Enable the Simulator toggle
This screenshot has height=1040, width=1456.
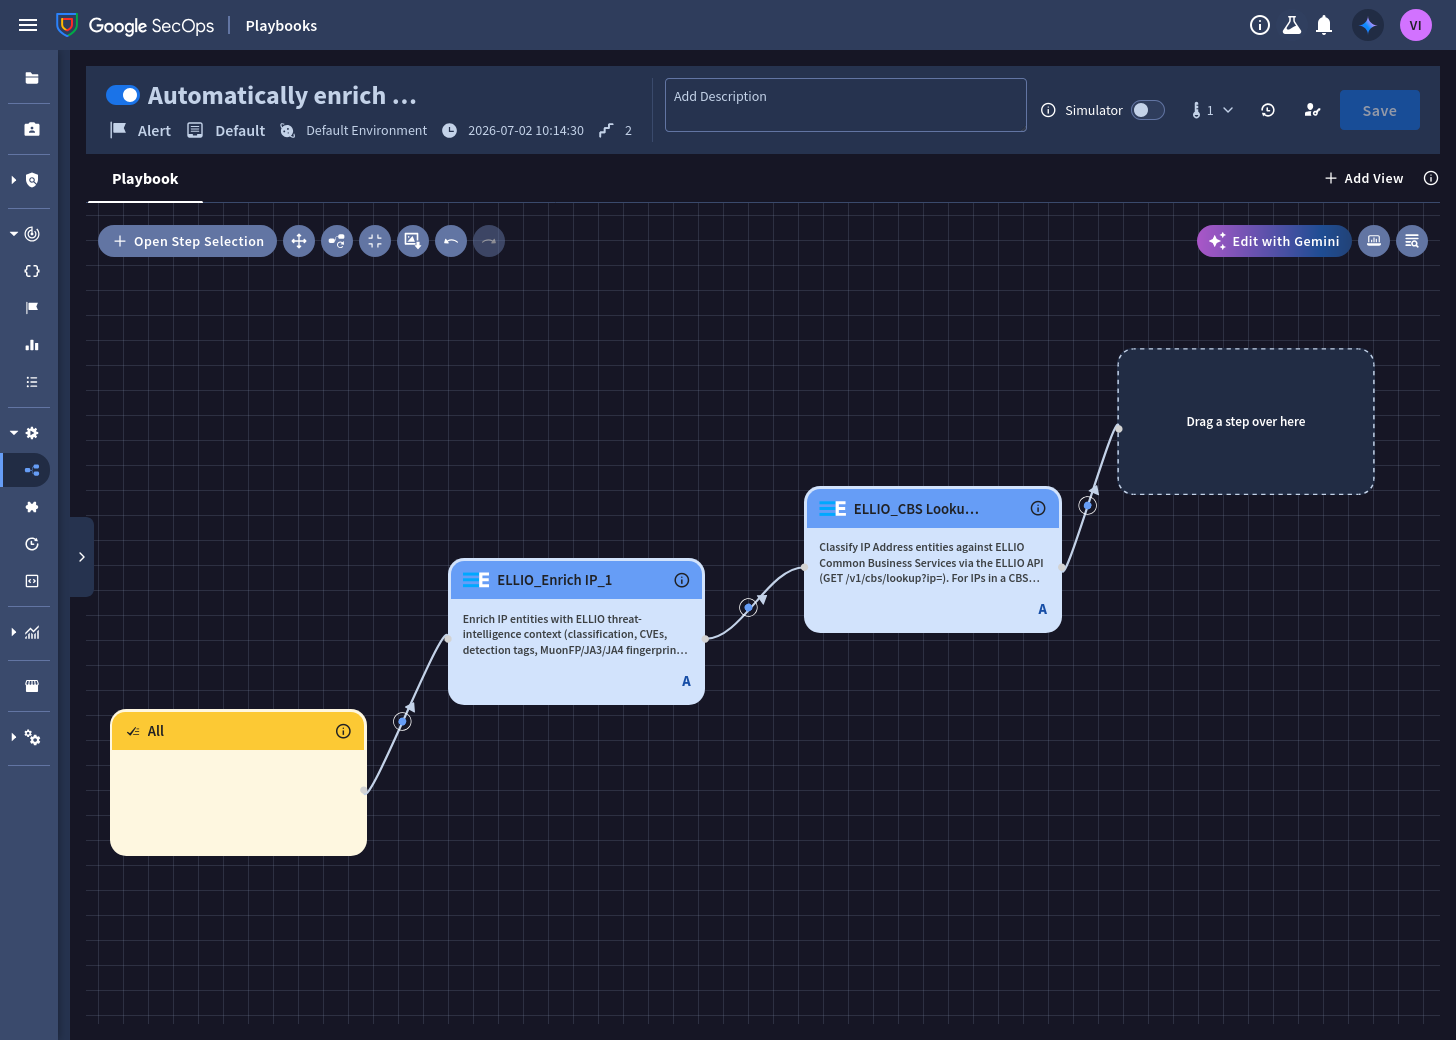[1148, 110]
